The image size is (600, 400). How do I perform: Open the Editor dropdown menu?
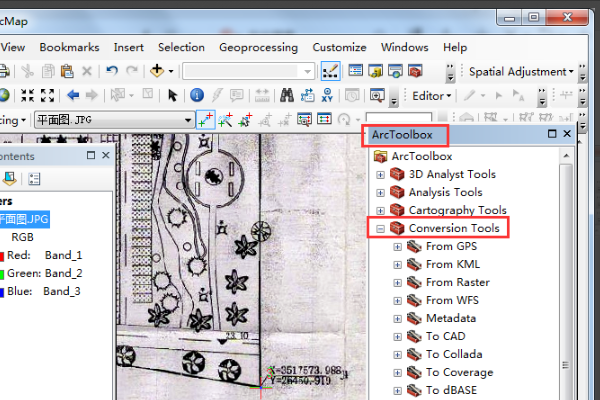click(x=432, y=96)
